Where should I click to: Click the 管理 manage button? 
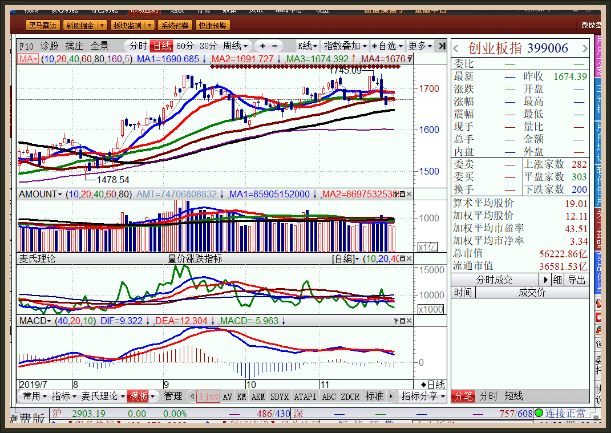pos(173,396)
